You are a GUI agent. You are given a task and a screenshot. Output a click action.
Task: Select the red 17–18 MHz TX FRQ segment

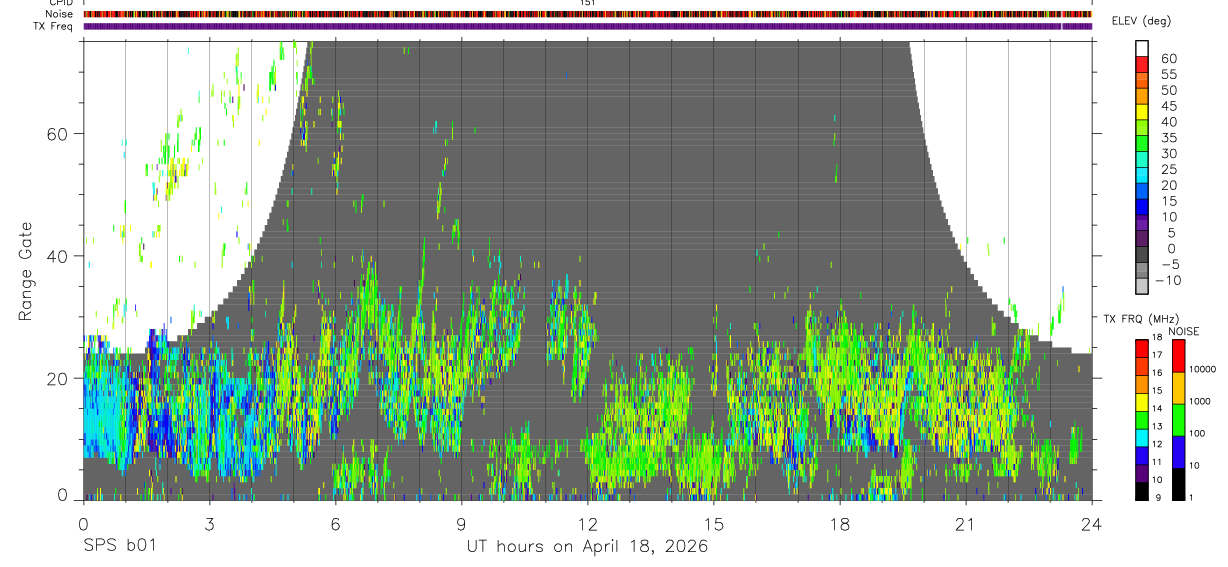click(x=1142, y=348)
